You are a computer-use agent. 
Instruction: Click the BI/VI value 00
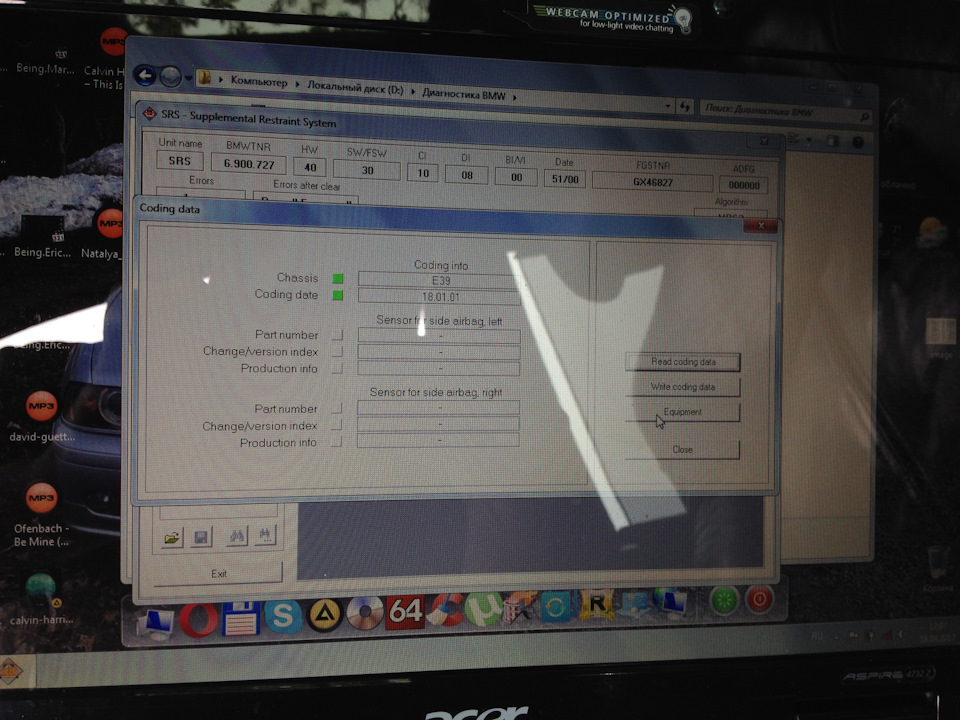[x=516, y=178]
